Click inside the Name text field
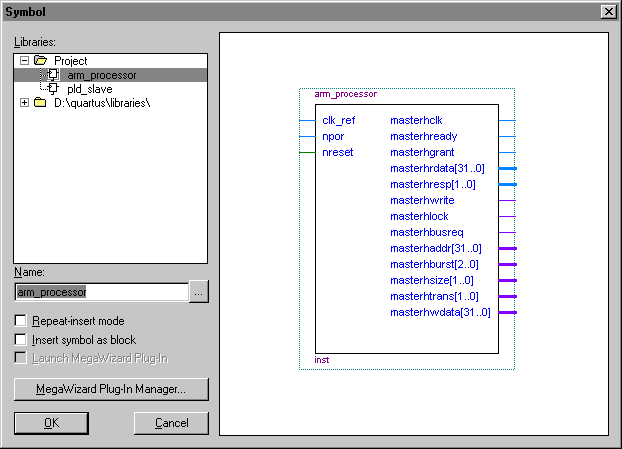 (x=100, y=292)
